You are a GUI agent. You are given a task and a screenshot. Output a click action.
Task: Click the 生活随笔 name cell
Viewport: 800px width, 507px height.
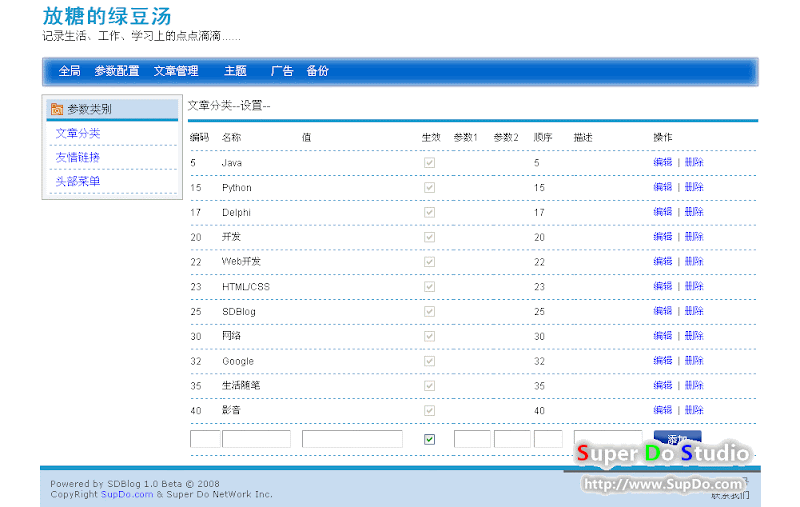(x=241, y=386)
